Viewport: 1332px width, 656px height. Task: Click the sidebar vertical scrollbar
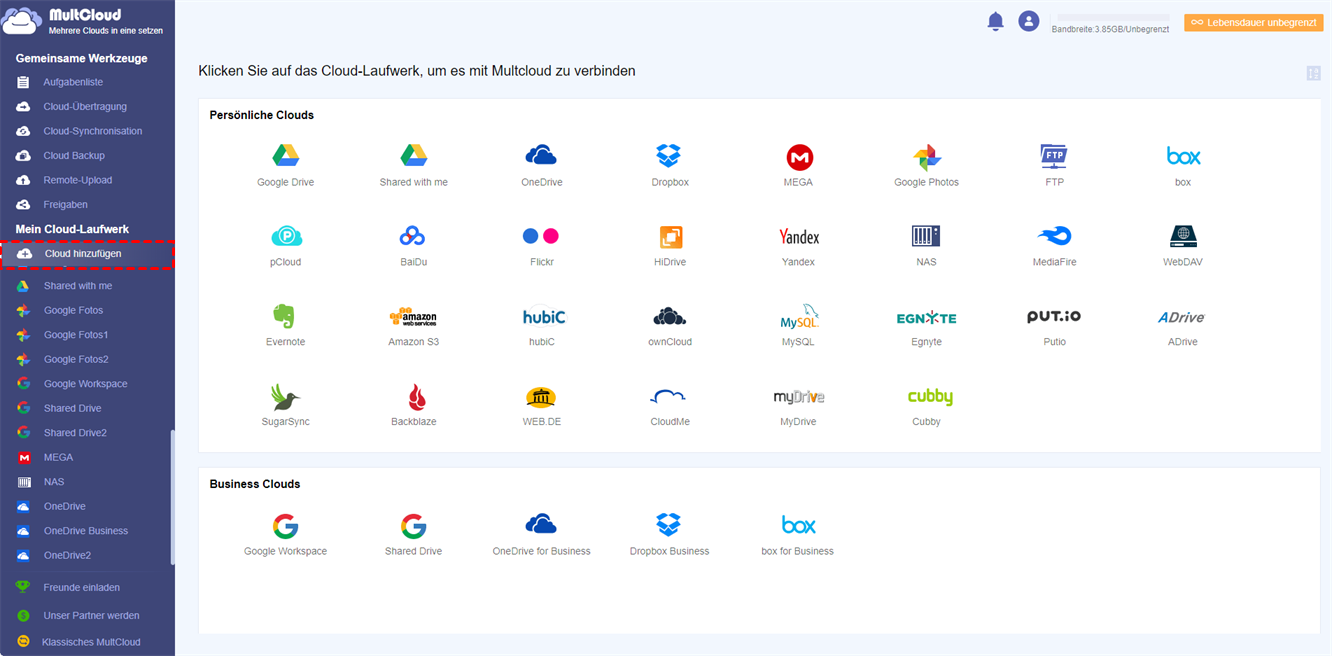click(173, 497)
